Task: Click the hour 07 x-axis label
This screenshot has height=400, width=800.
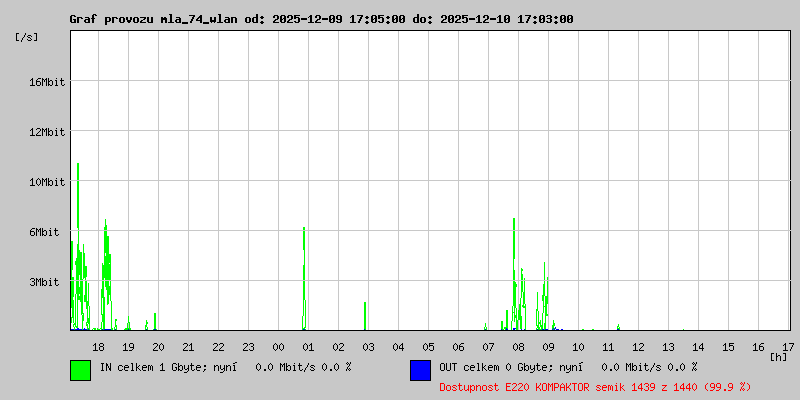Action: pos(489,347)
